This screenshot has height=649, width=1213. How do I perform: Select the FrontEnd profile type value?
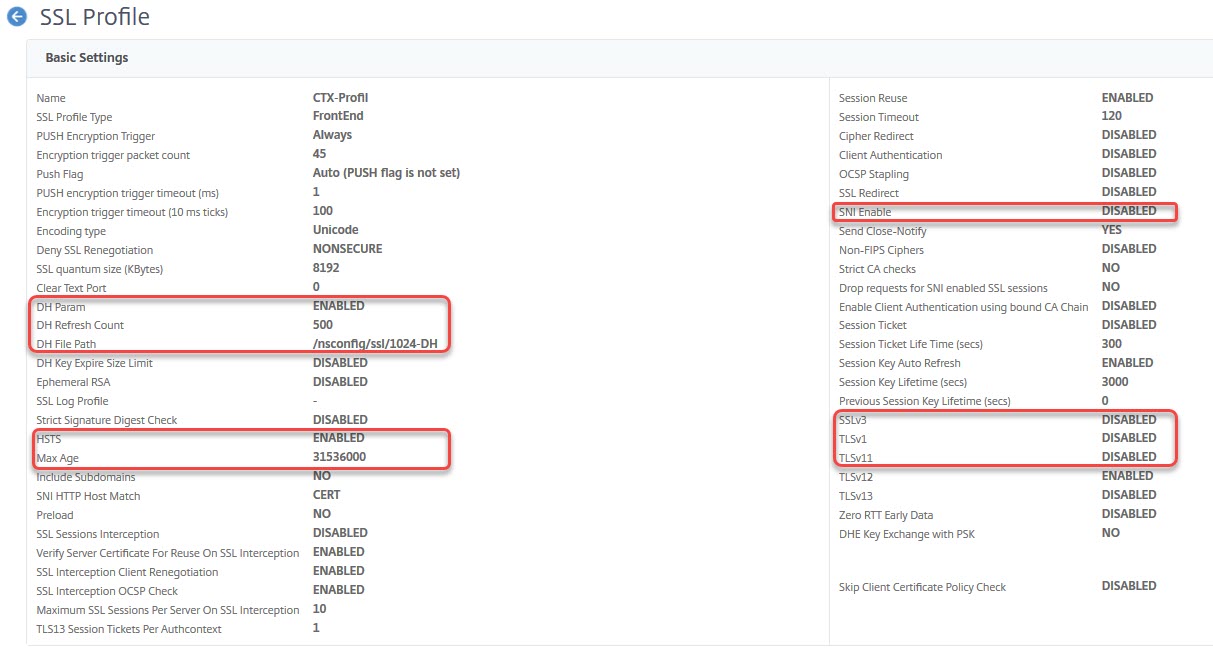pyautogui.click(x=338, y=116)
